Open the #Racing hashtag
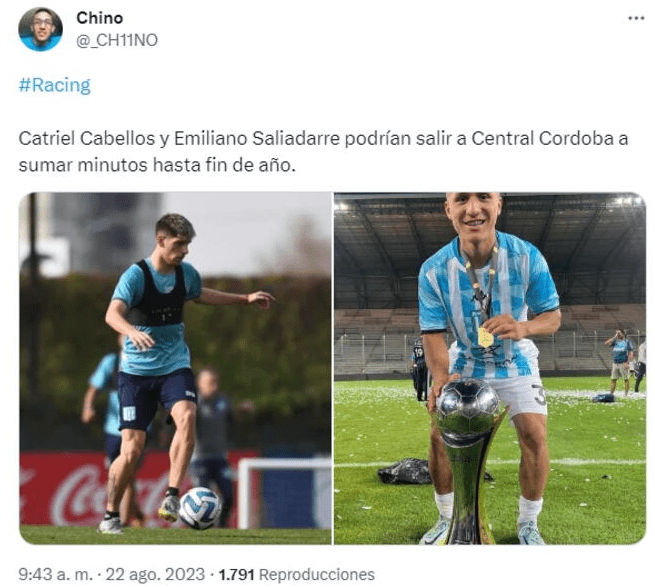Viewport: 655px width, 587px height. 54,85
